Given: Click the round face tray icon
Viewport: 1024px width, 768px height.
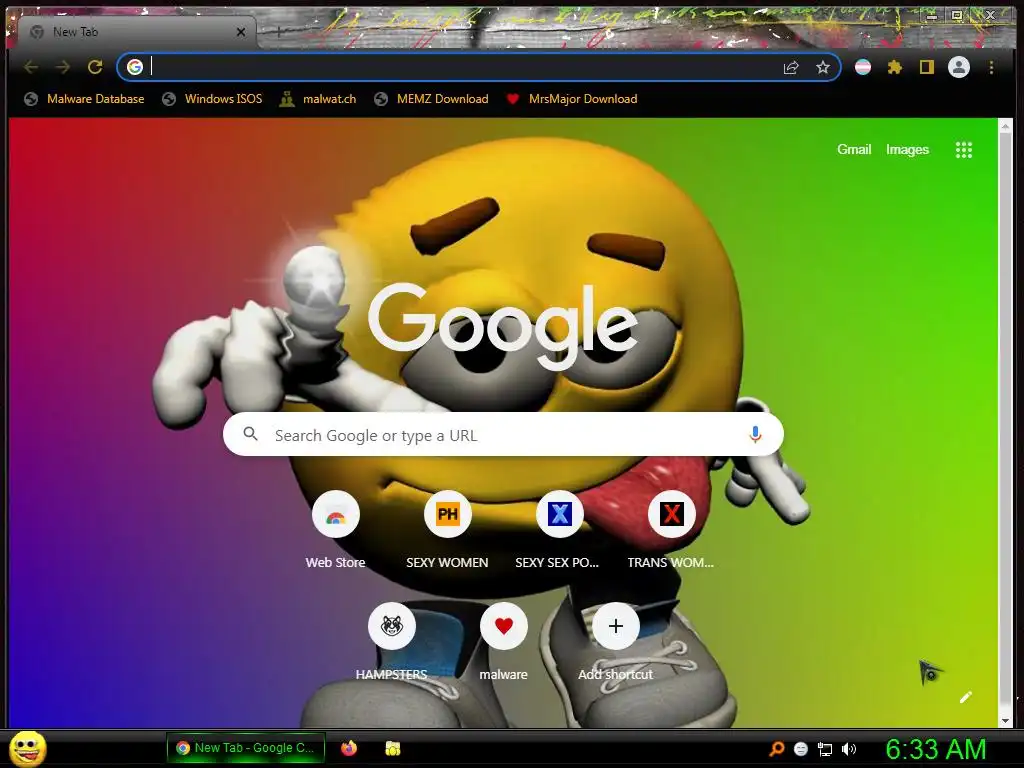Looking at the screenshot, I should [801, 749].
